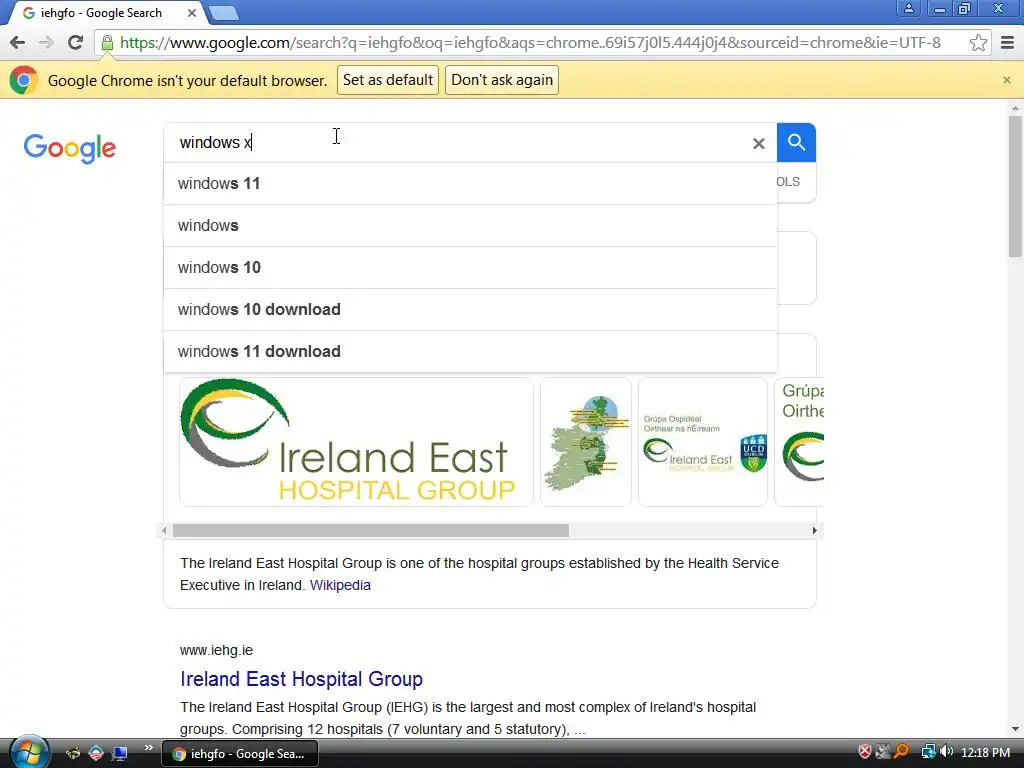Click the Chrome logo in the infobar
The height and width of the screenshot is (768, 1024).
24,80
